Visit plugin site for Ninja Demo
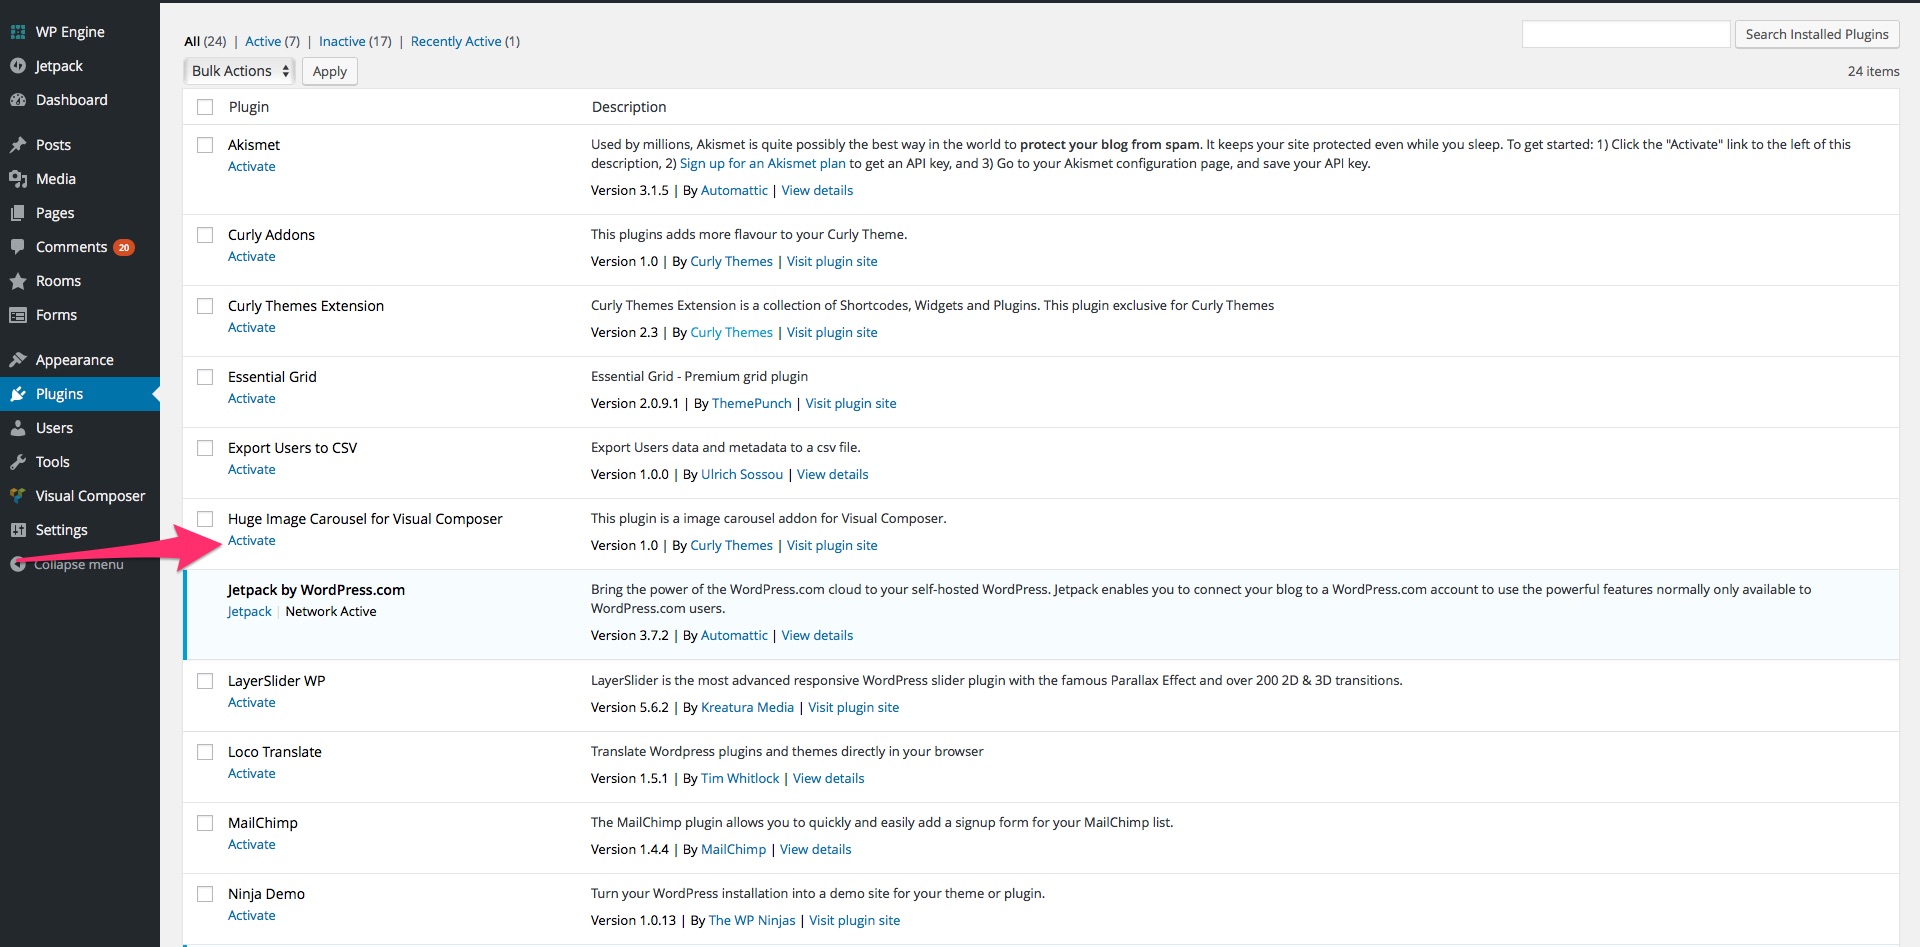This screenshot has height=947, width=1920. (855, 921)
